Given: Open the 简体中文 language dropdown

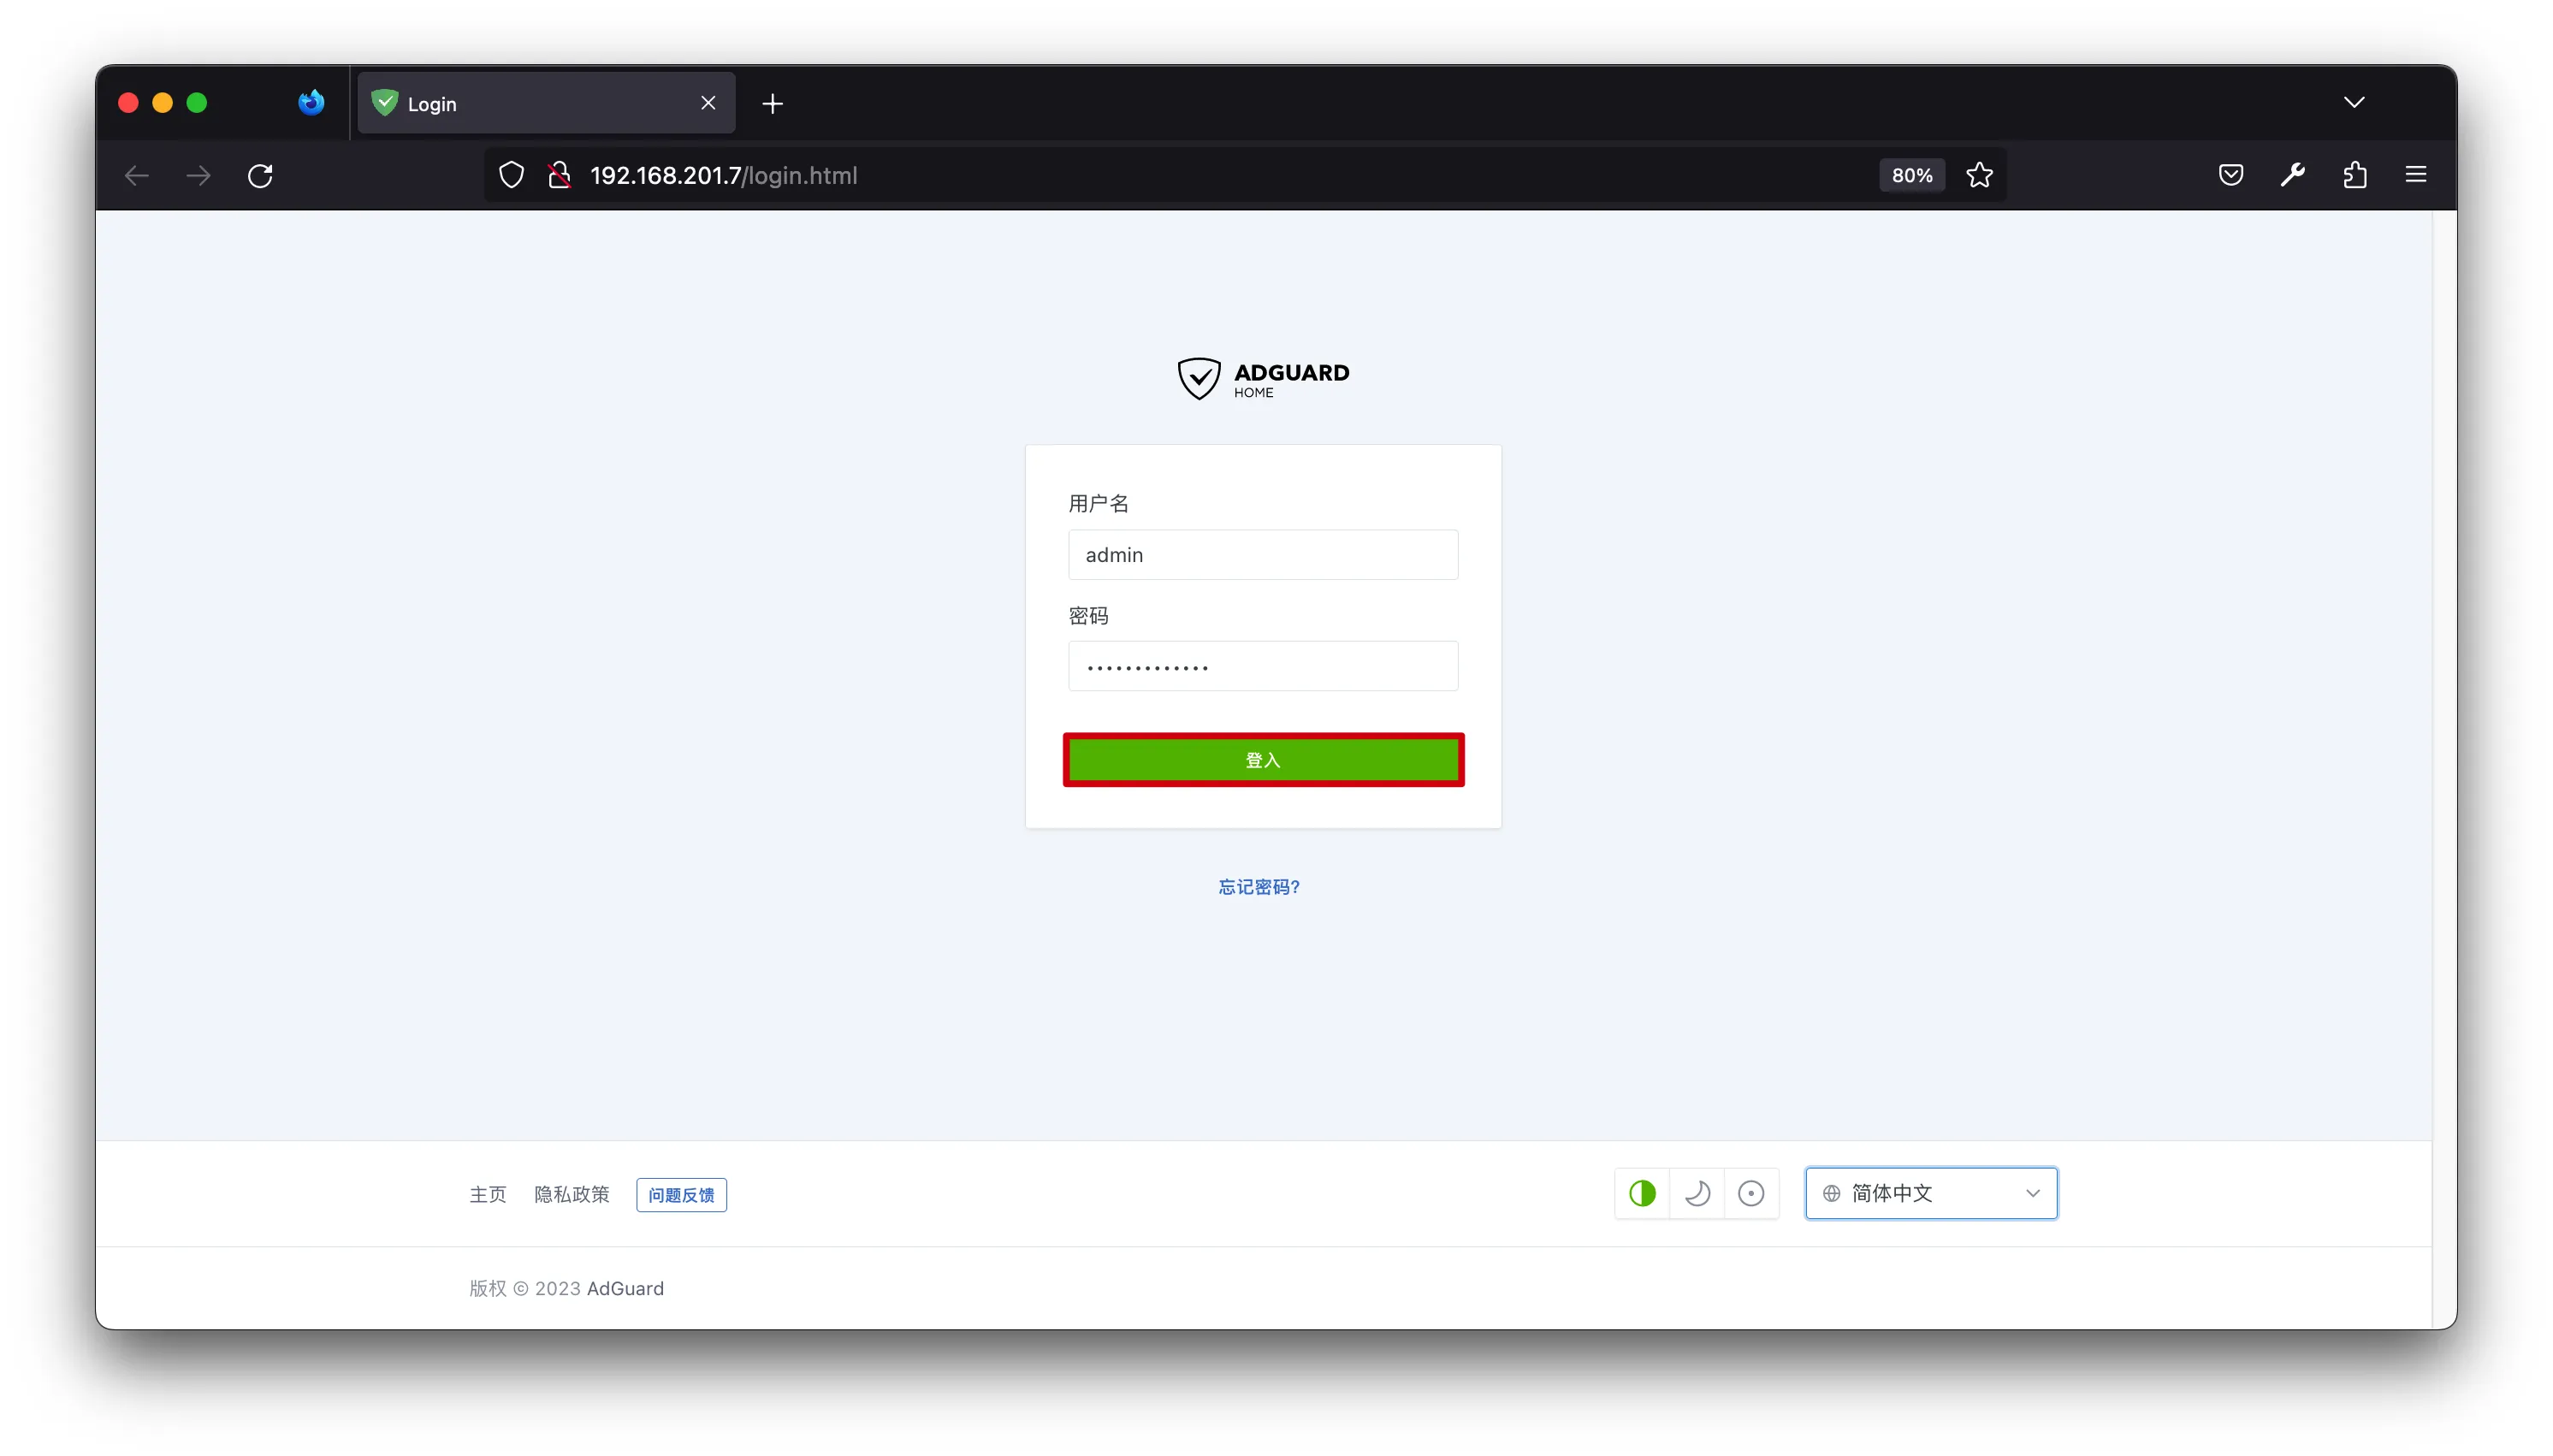Looking at the screenshot, I should coord(1931,1193).
